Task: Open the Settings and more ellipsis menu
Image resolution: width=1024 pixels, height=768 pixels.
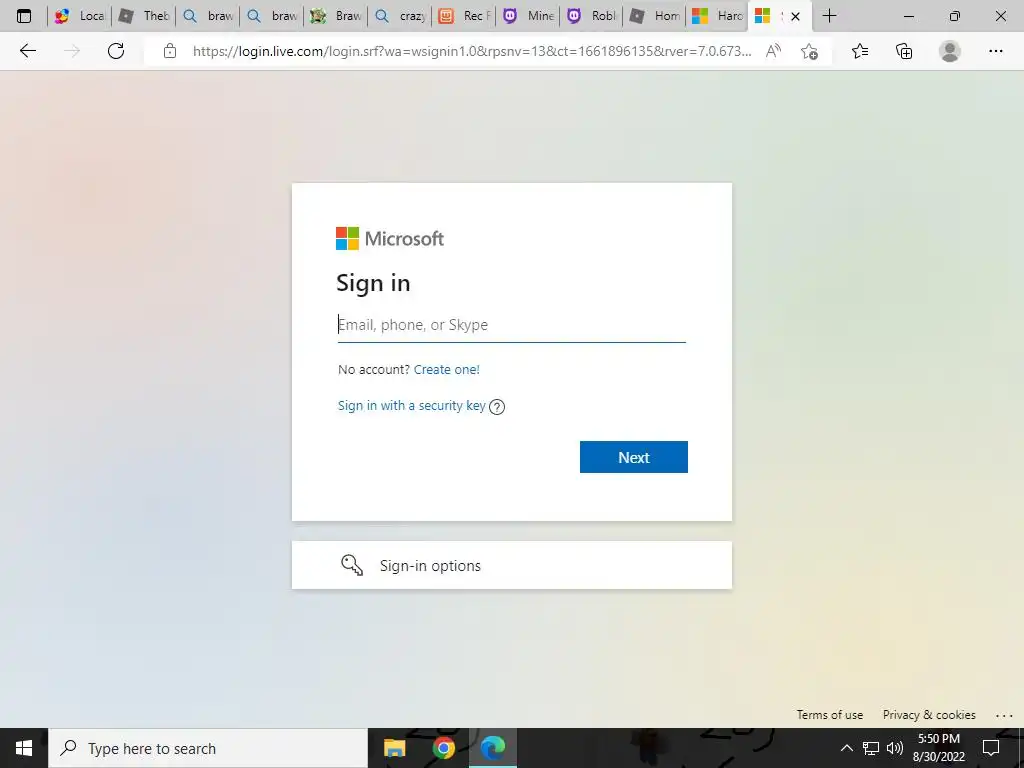Action: [995, 51]
